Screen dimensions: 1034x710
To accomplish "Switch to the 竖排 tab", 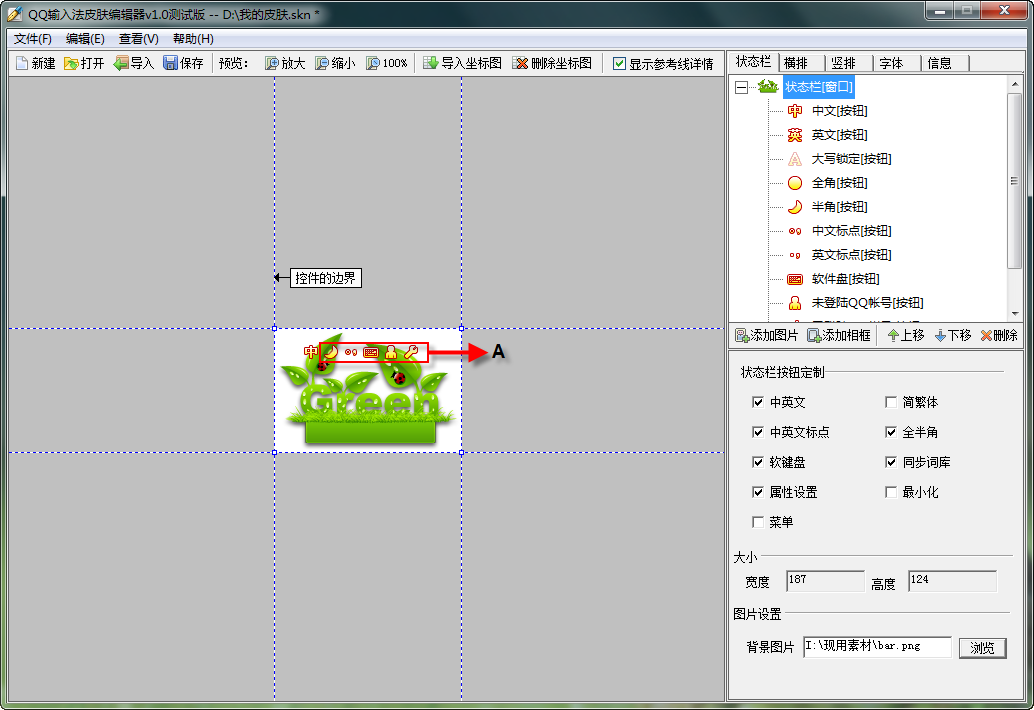I will 849,63.
